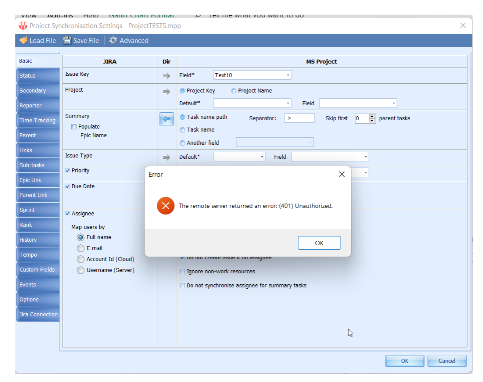The image size is (483, 382).
Task: Click the Load File toolbar button label
Action: point(43,41)
